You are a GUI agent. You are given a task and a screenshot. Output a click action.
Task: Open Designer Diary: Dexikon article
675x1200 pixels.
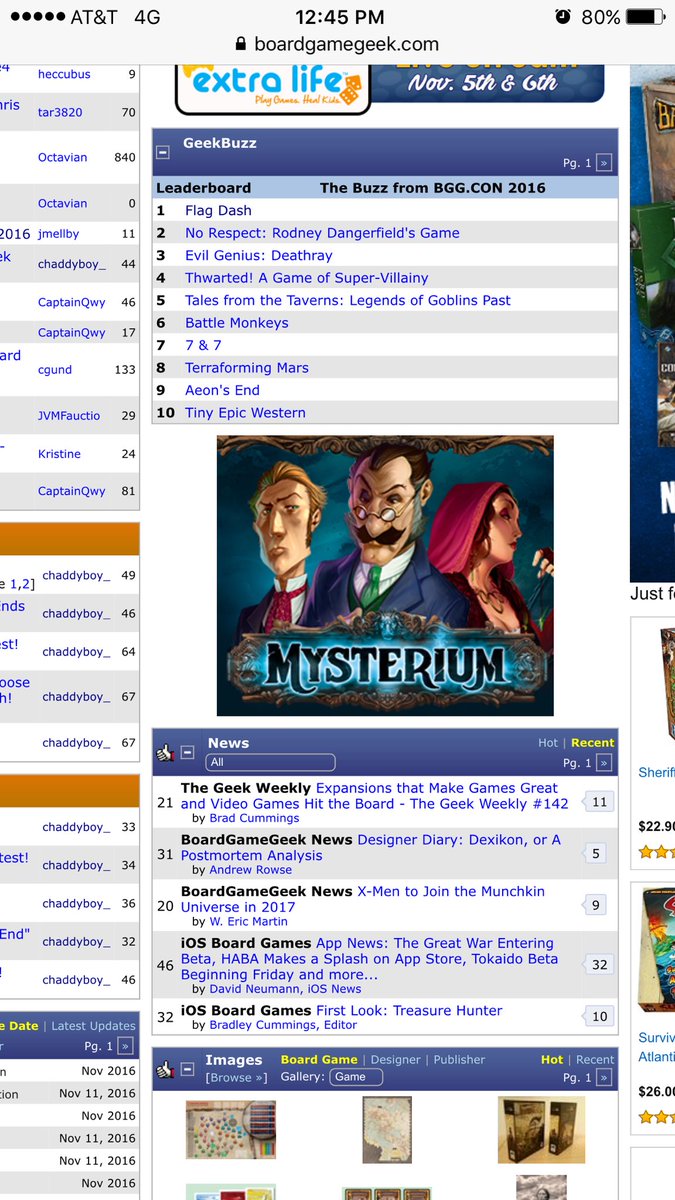pyautogui.click(x=371, y=848)
